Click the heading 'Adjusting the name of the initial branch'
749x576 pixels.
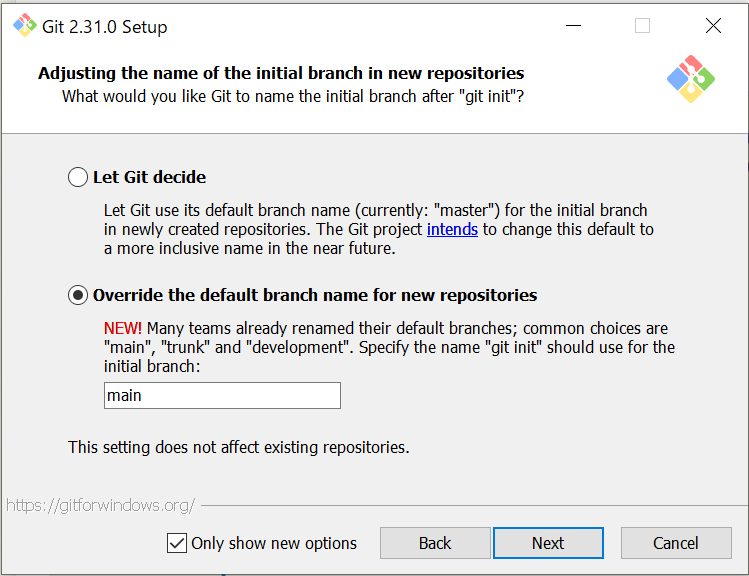281,73
